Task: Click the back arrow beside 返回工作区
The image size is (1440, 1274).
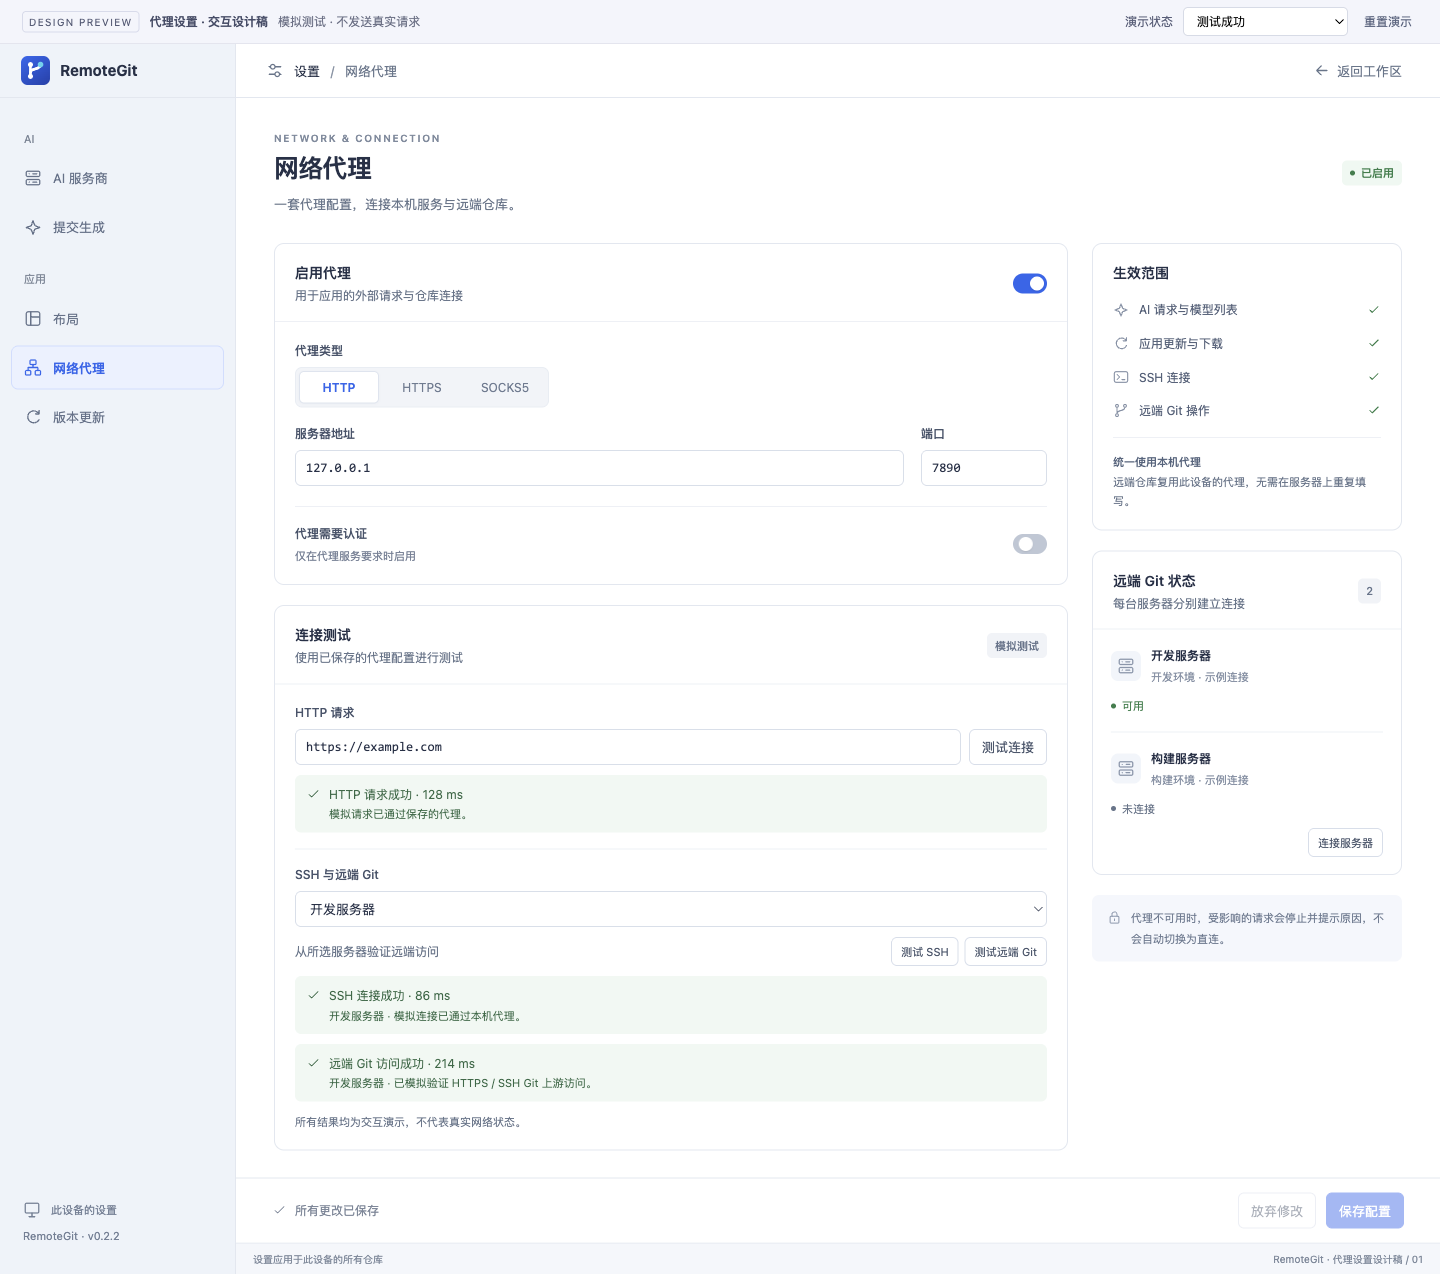Action: 1322,71
